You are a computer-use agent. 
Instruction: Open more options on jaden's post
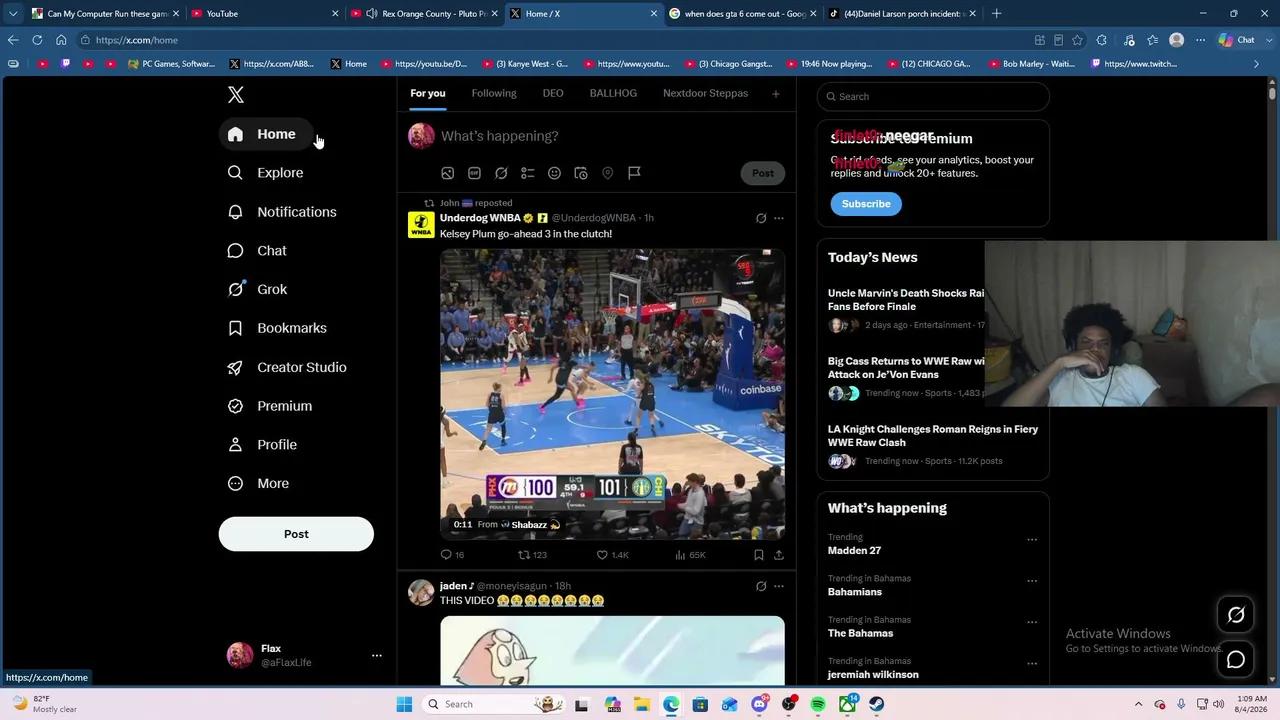pyautogui.click(x=779, y=586)
